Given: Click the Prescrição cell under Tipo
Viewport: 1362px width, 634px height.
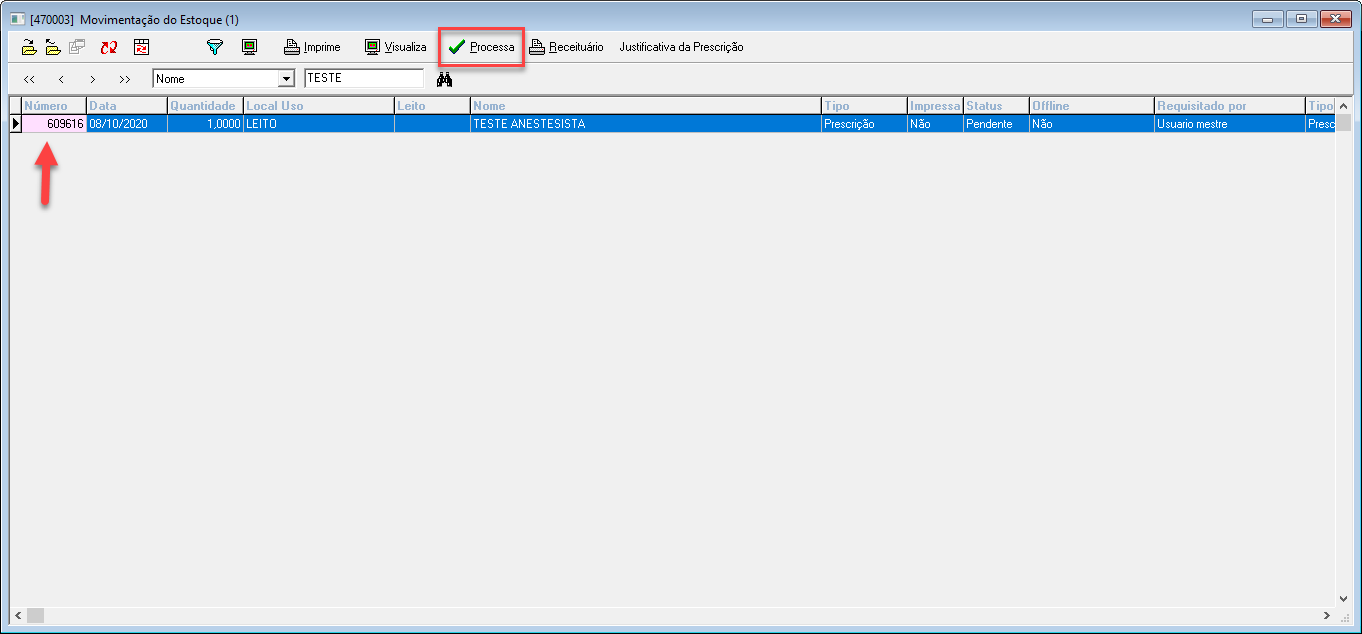Looking at the screenshot, I should (864, 124).
